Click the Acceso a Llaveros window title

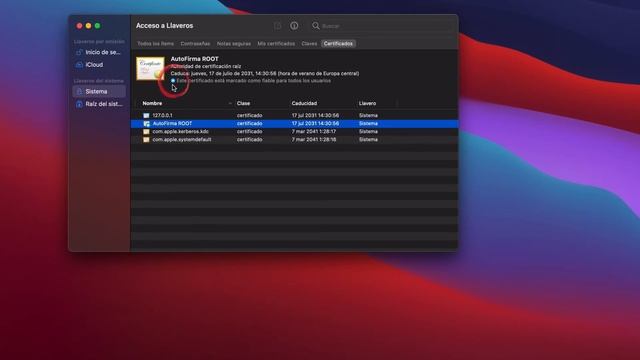click(164, 26)
